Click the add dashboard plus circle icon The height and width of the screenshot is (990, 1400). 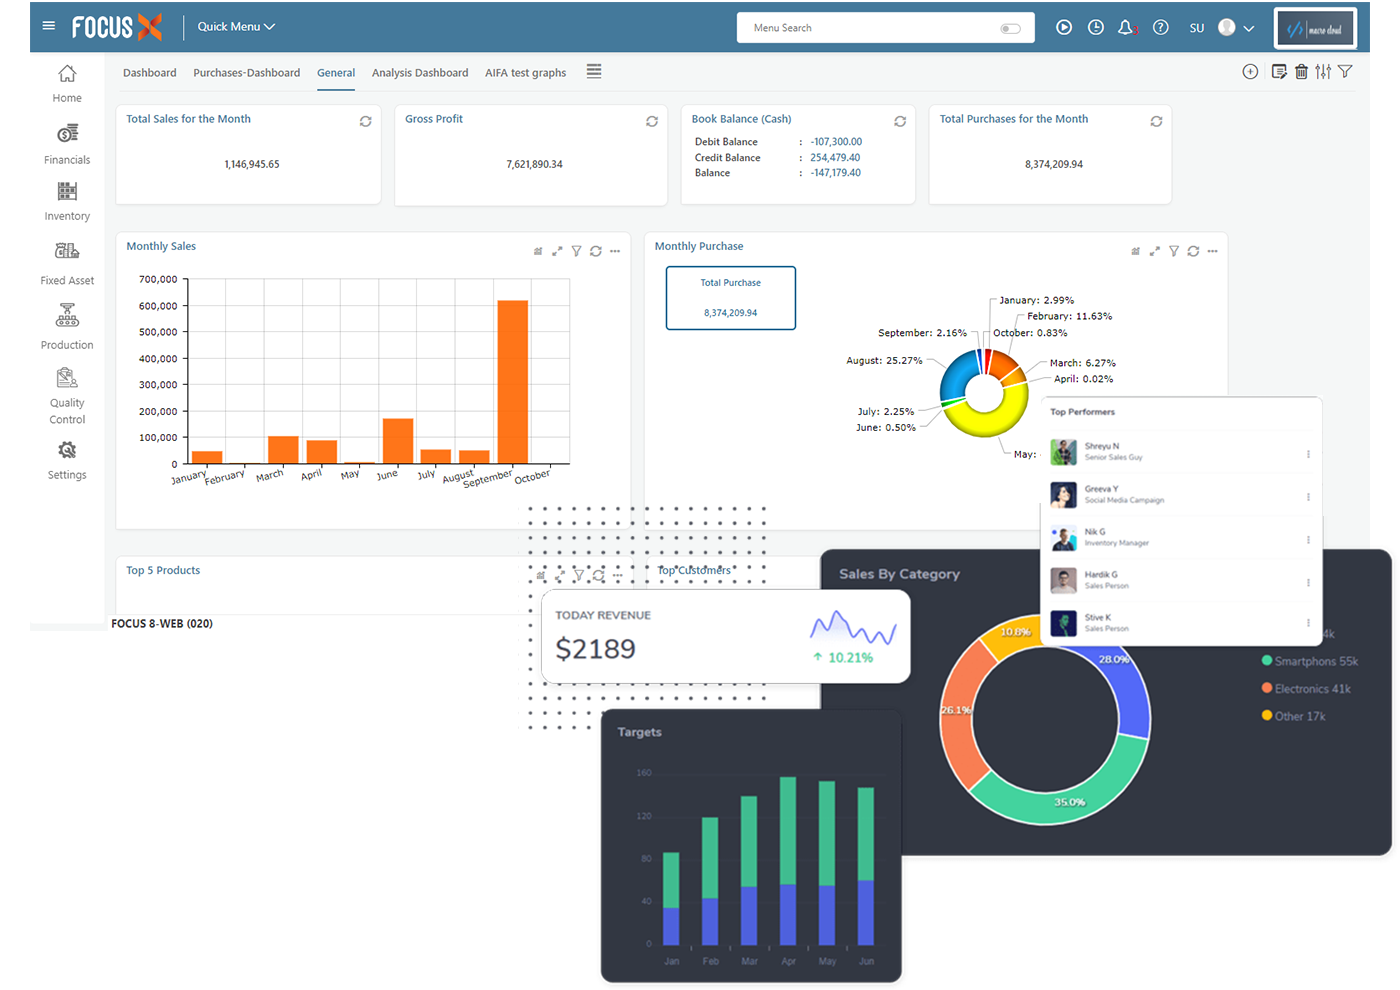pos(1250,71)
